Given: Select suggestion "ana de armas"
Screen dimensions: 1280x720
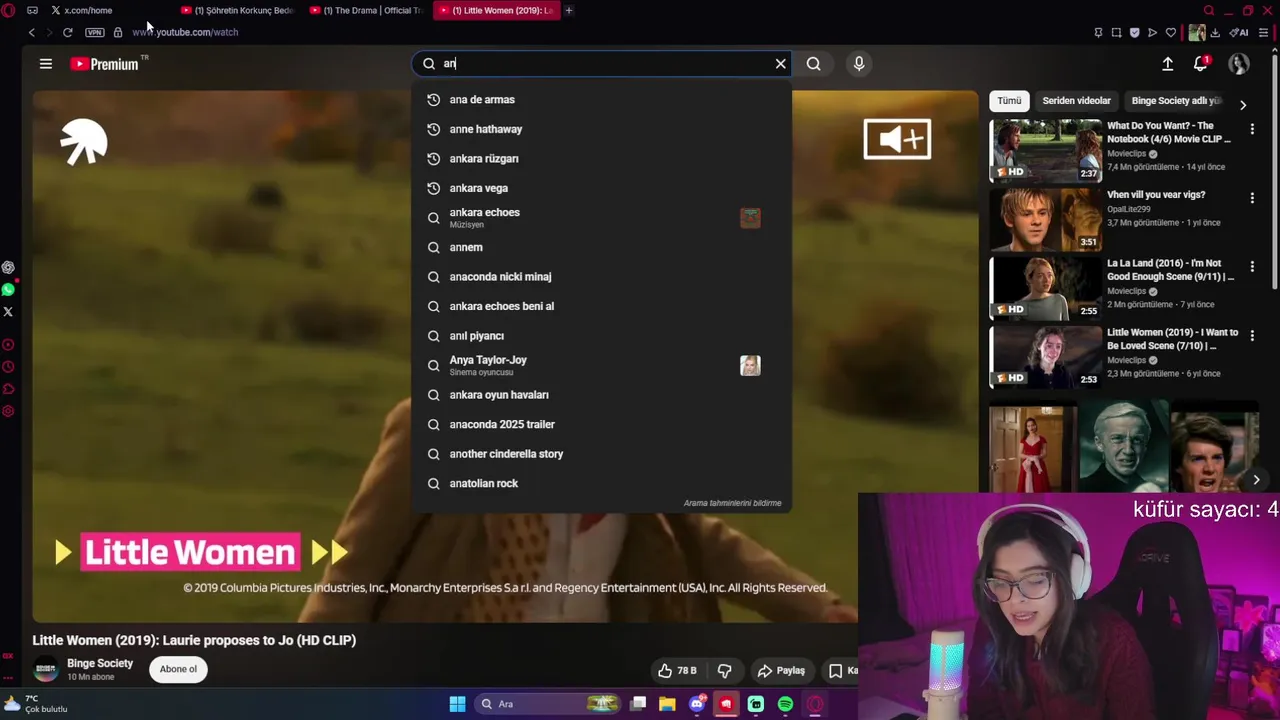Looking at the screenshot, I should tap(601, 100).
